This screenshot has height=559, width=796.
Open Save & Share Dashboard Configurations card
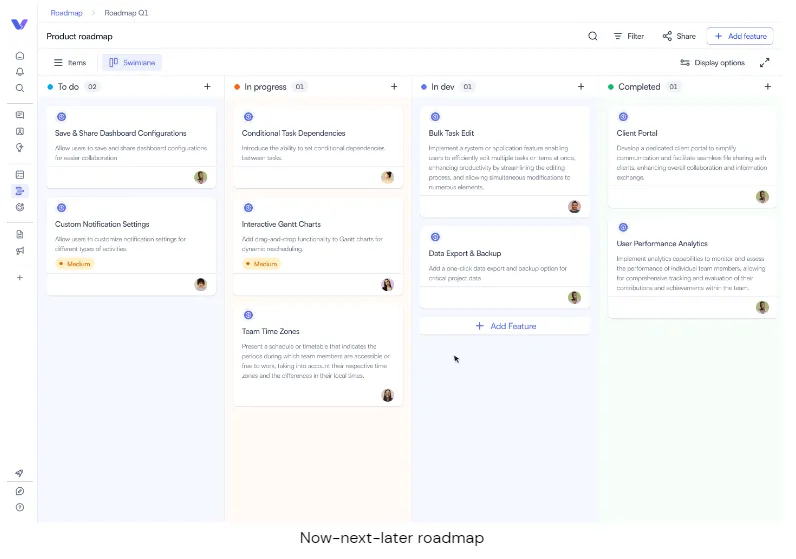click(x=121, y=133)
